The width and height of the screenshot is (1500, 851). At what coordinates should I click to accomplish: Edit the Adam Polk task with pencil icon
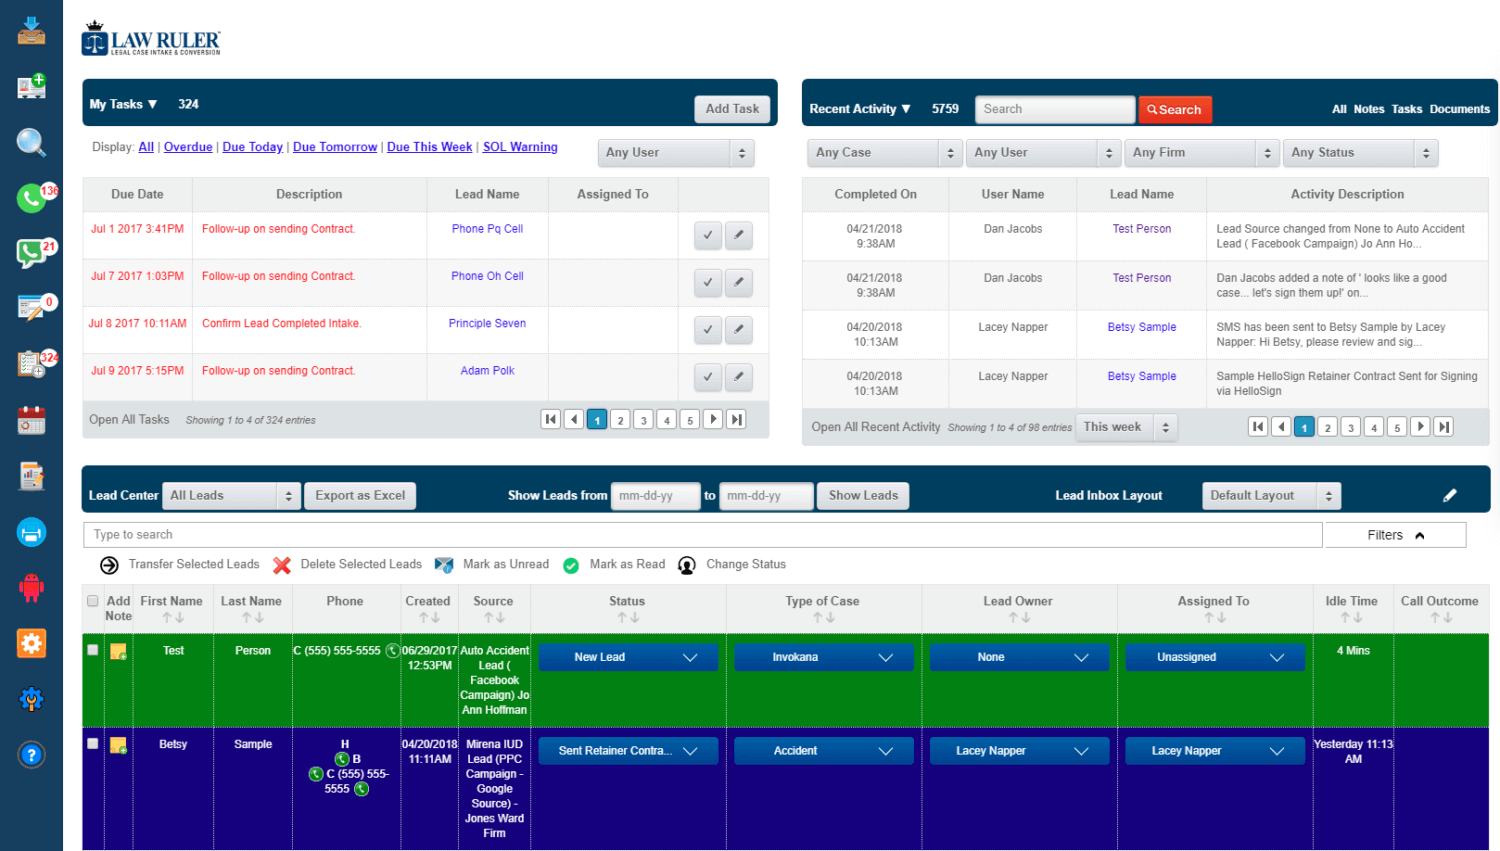click(x=738, y=377)
